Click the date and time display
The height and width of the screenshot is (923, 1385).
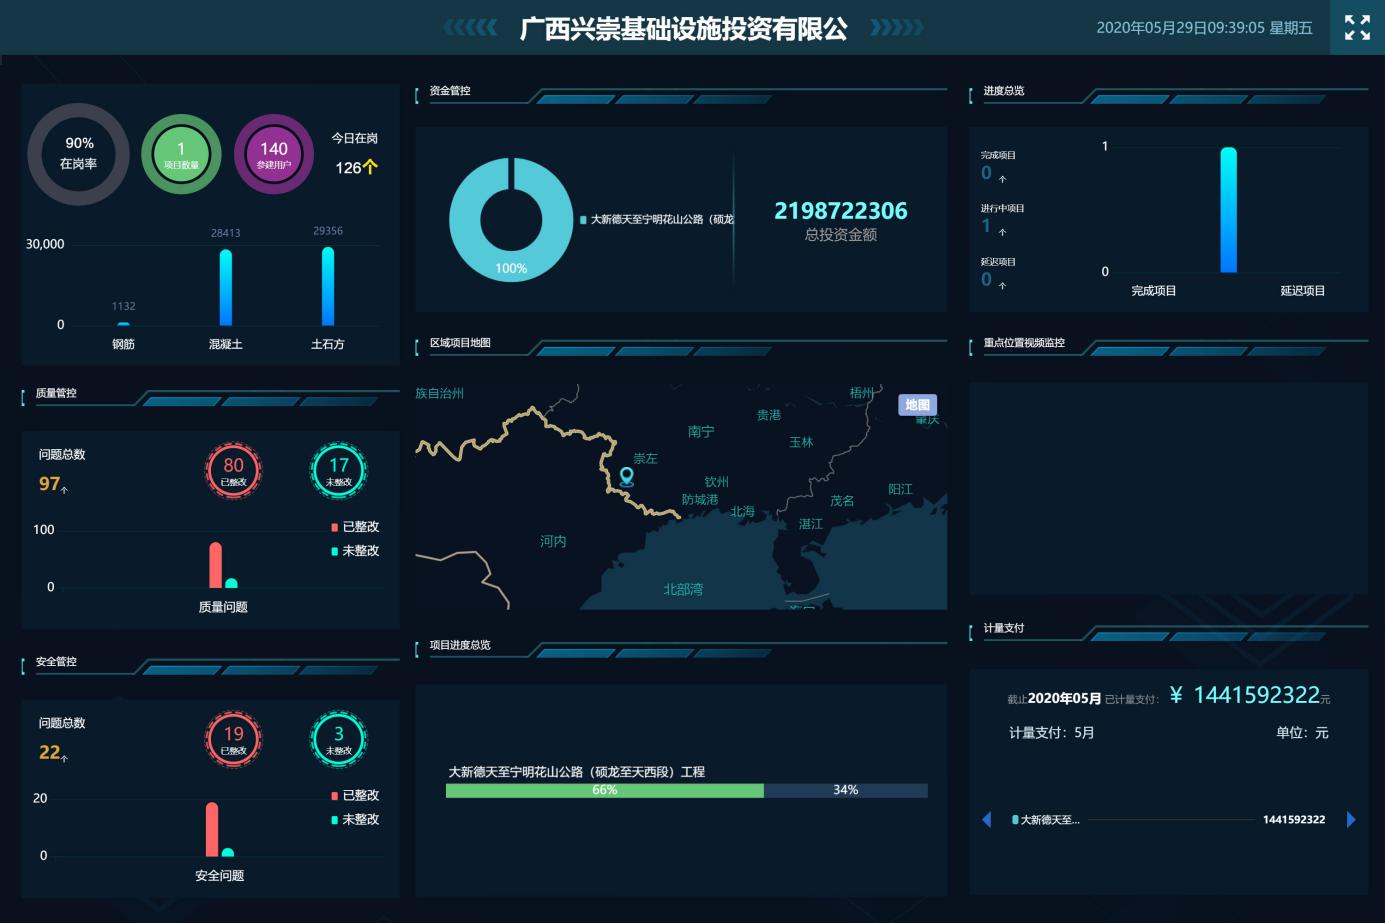point(1204,28)
